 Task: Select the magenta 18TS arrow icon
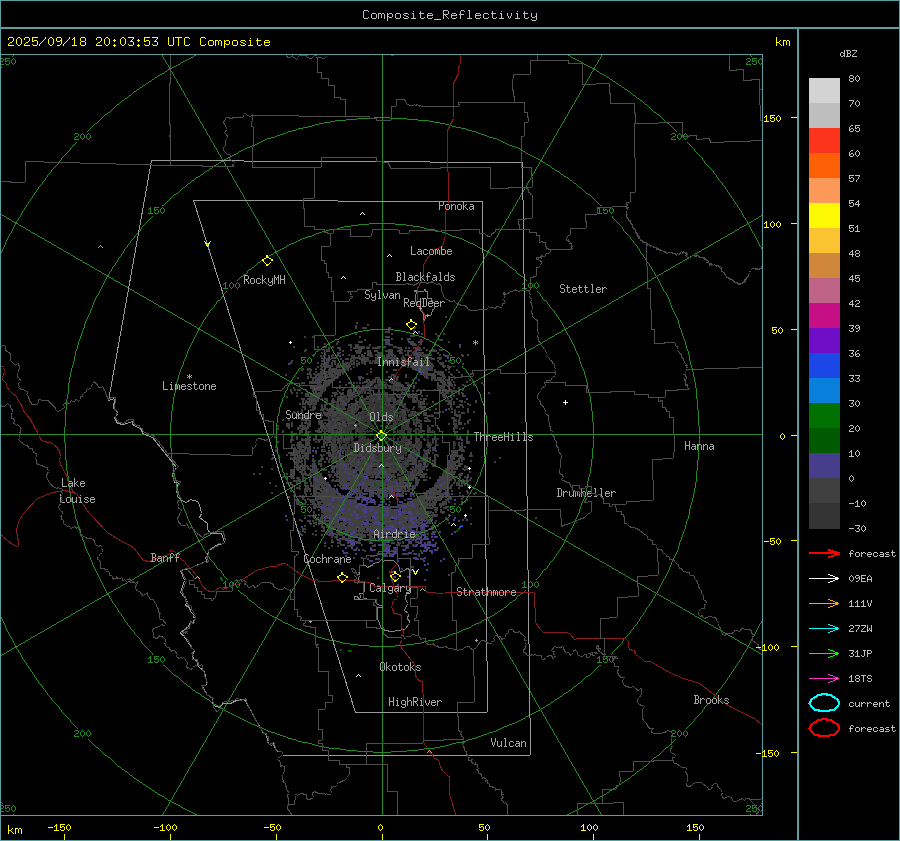(824, 678)
